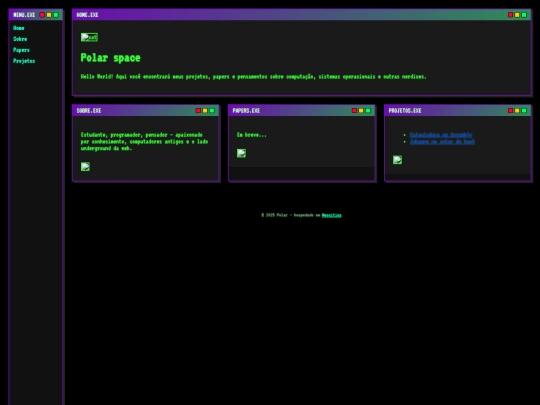Click the green button of SOBRE.EXE
Image resolution: width=540 pixels, height=405 pixels.
click(212, 111)
